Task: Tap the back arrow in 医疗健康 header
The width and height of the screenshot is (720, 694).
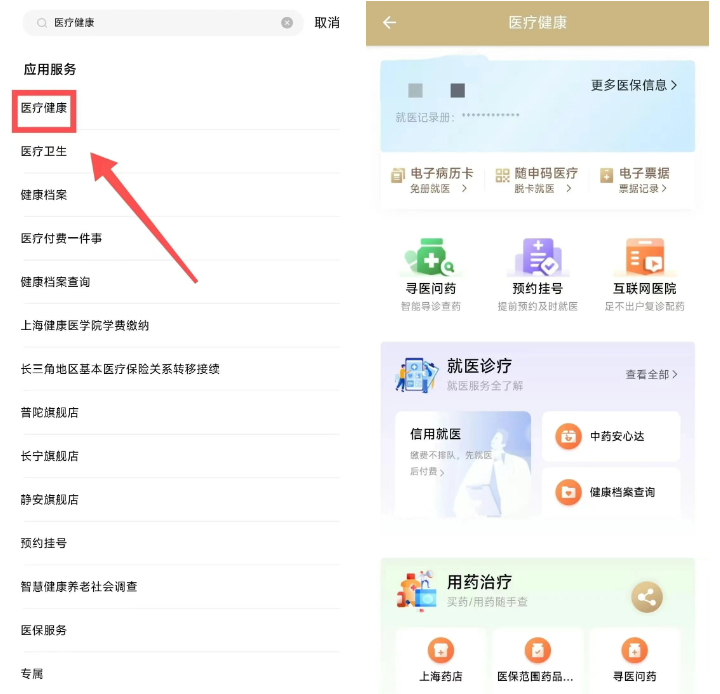Action: (389, 23)
